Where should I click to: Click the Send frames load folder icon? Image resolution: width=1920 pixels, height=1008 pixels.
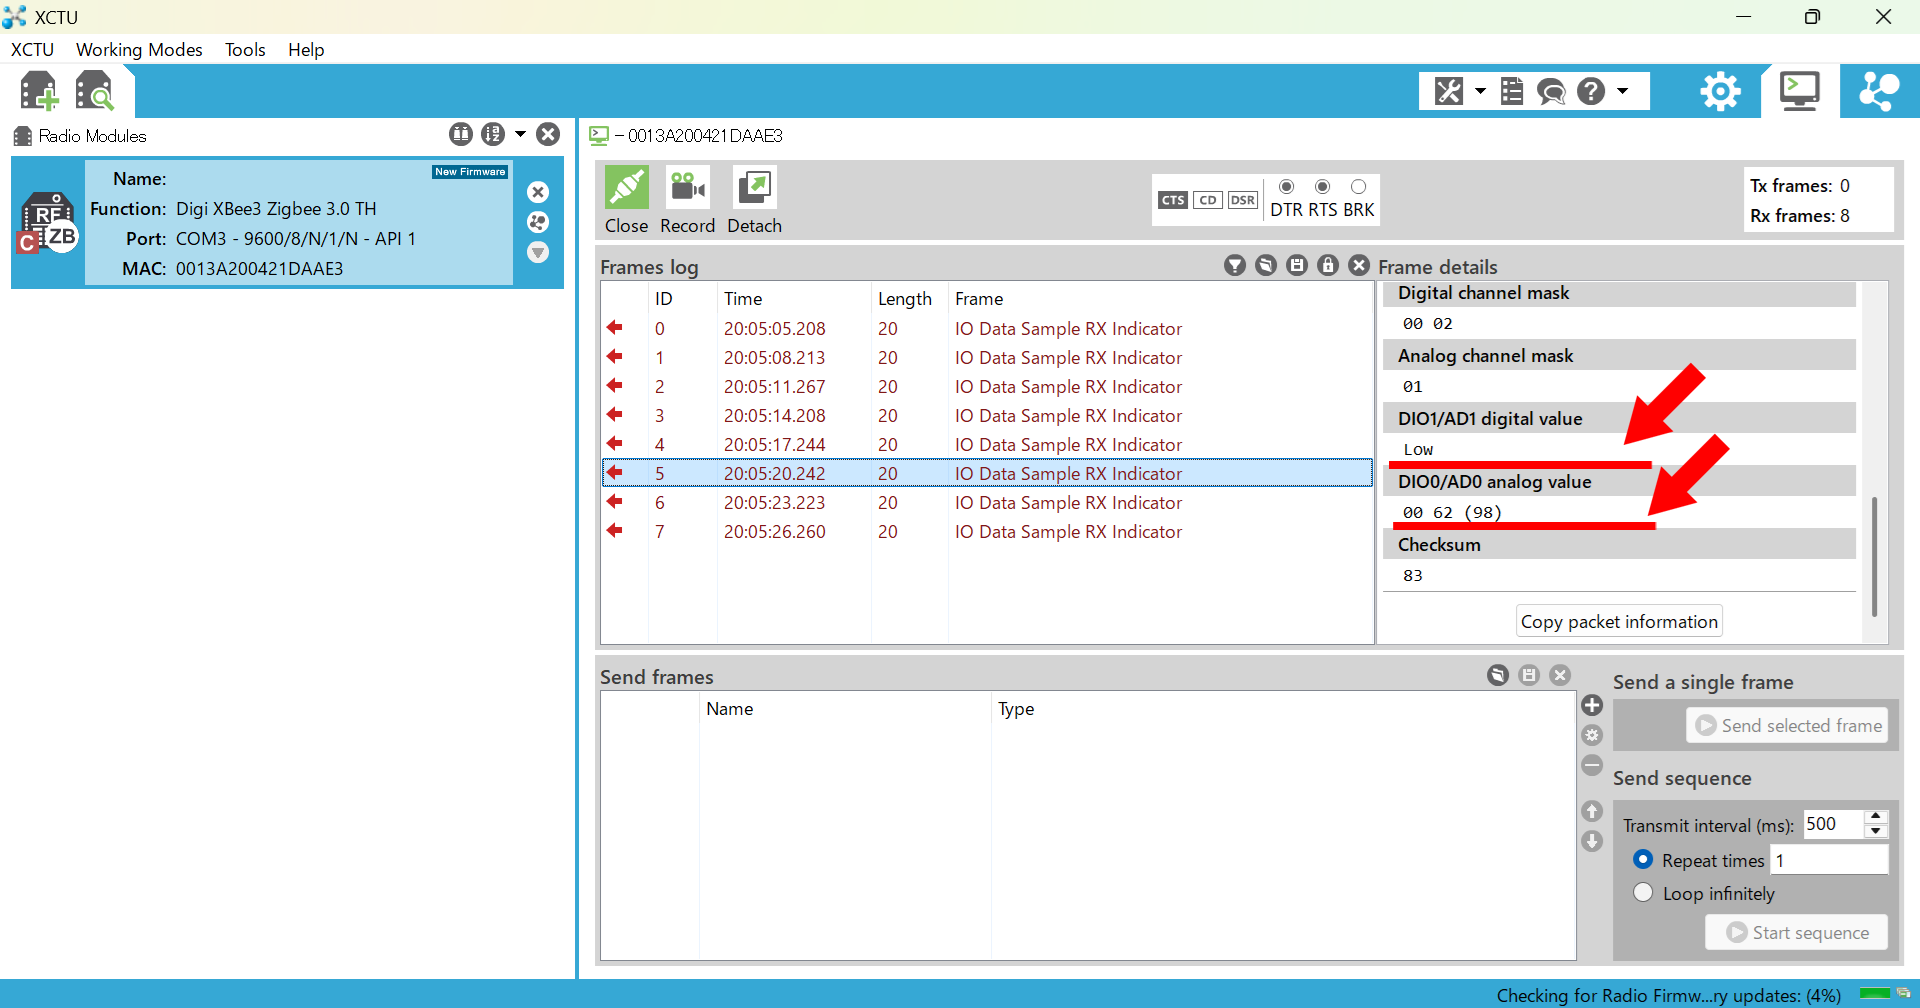pos(1498,675)
